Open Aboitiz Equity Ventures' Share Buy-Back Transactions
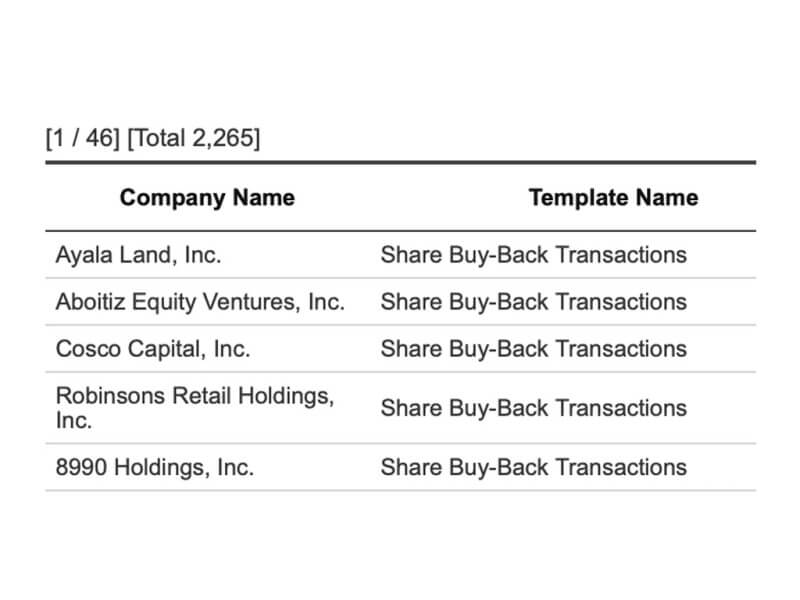The height and width of the screenshot is (600, 800). (533, 302)
